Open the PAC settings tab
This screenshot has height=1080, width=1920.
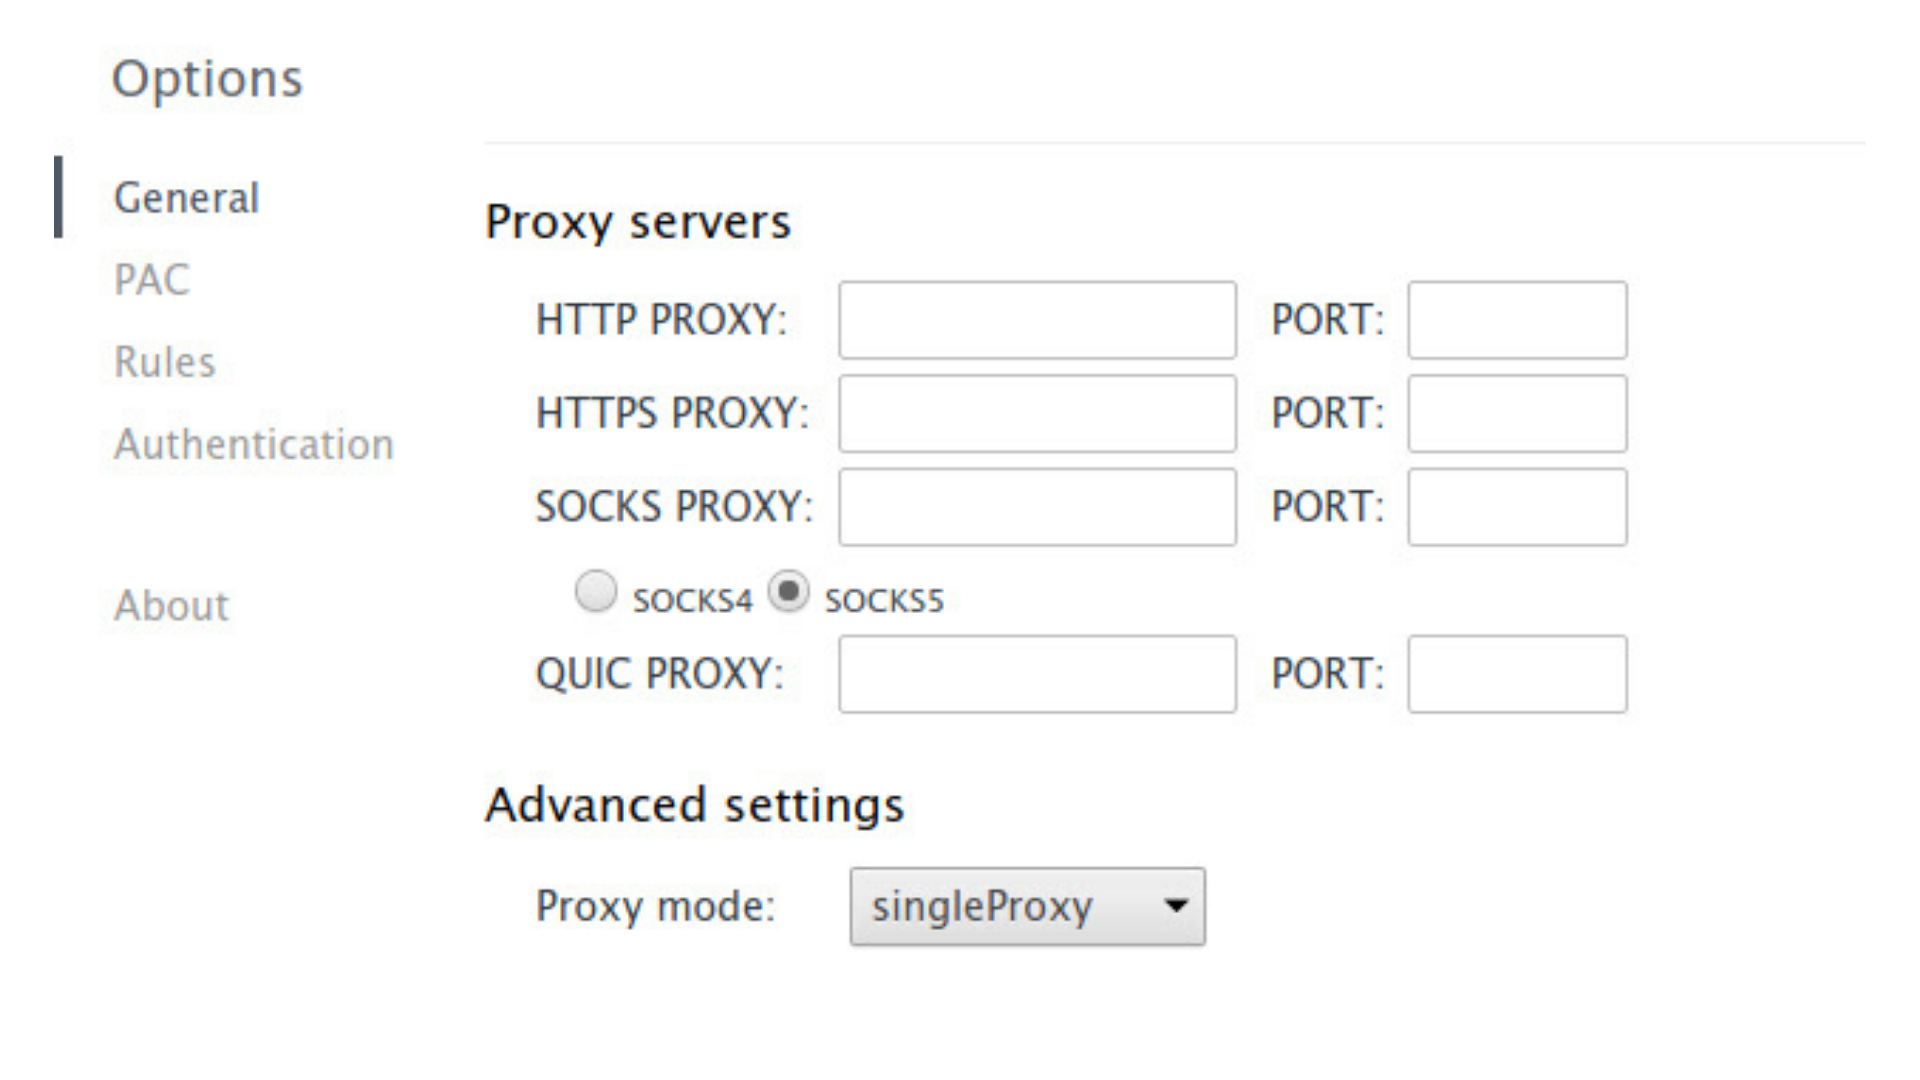pyautogui.click(x=152, y=277)
